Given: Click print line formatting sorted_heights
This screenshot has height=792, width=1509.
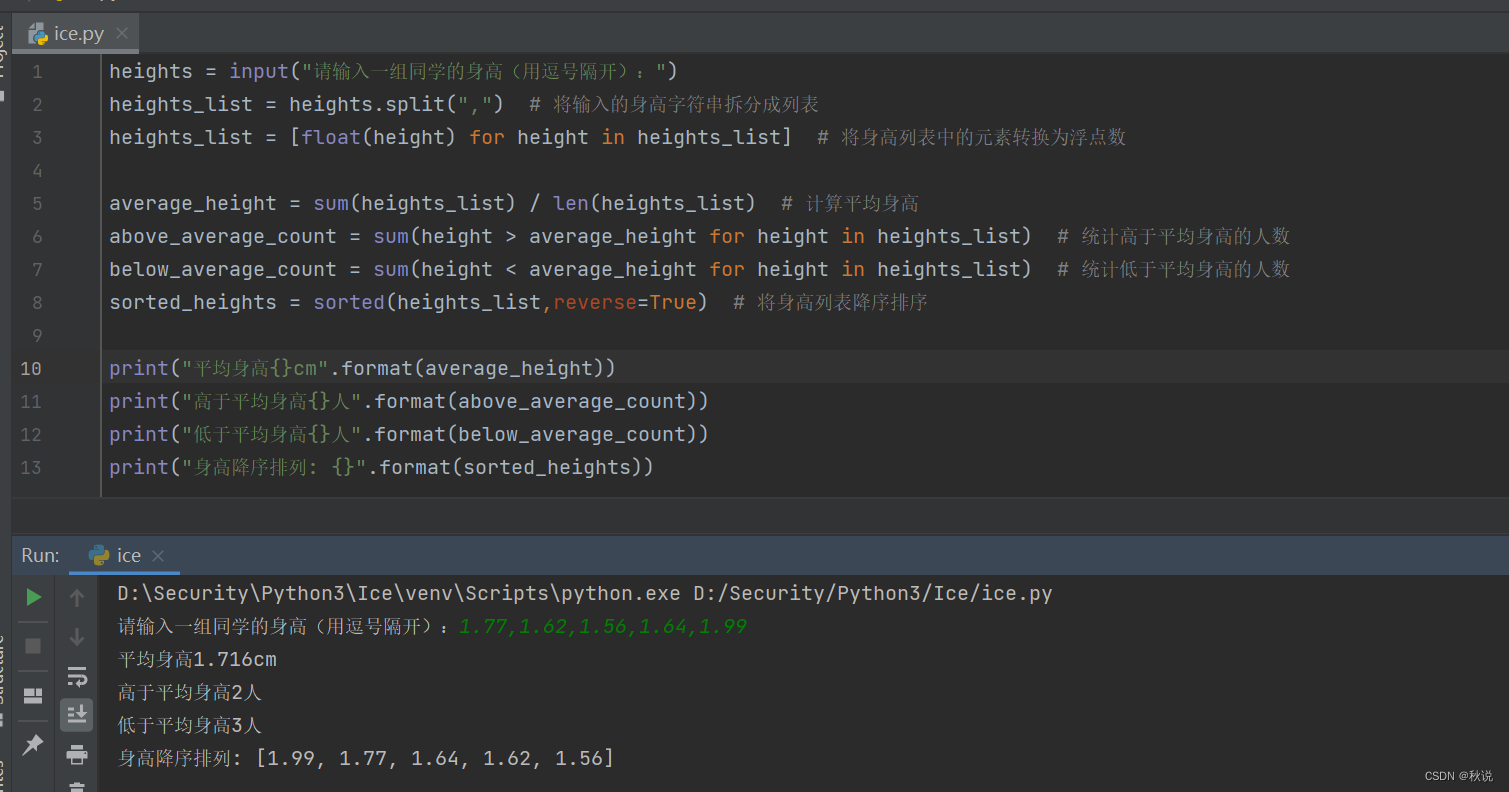Looking at the screenshot, I should (x=381, y=467).
